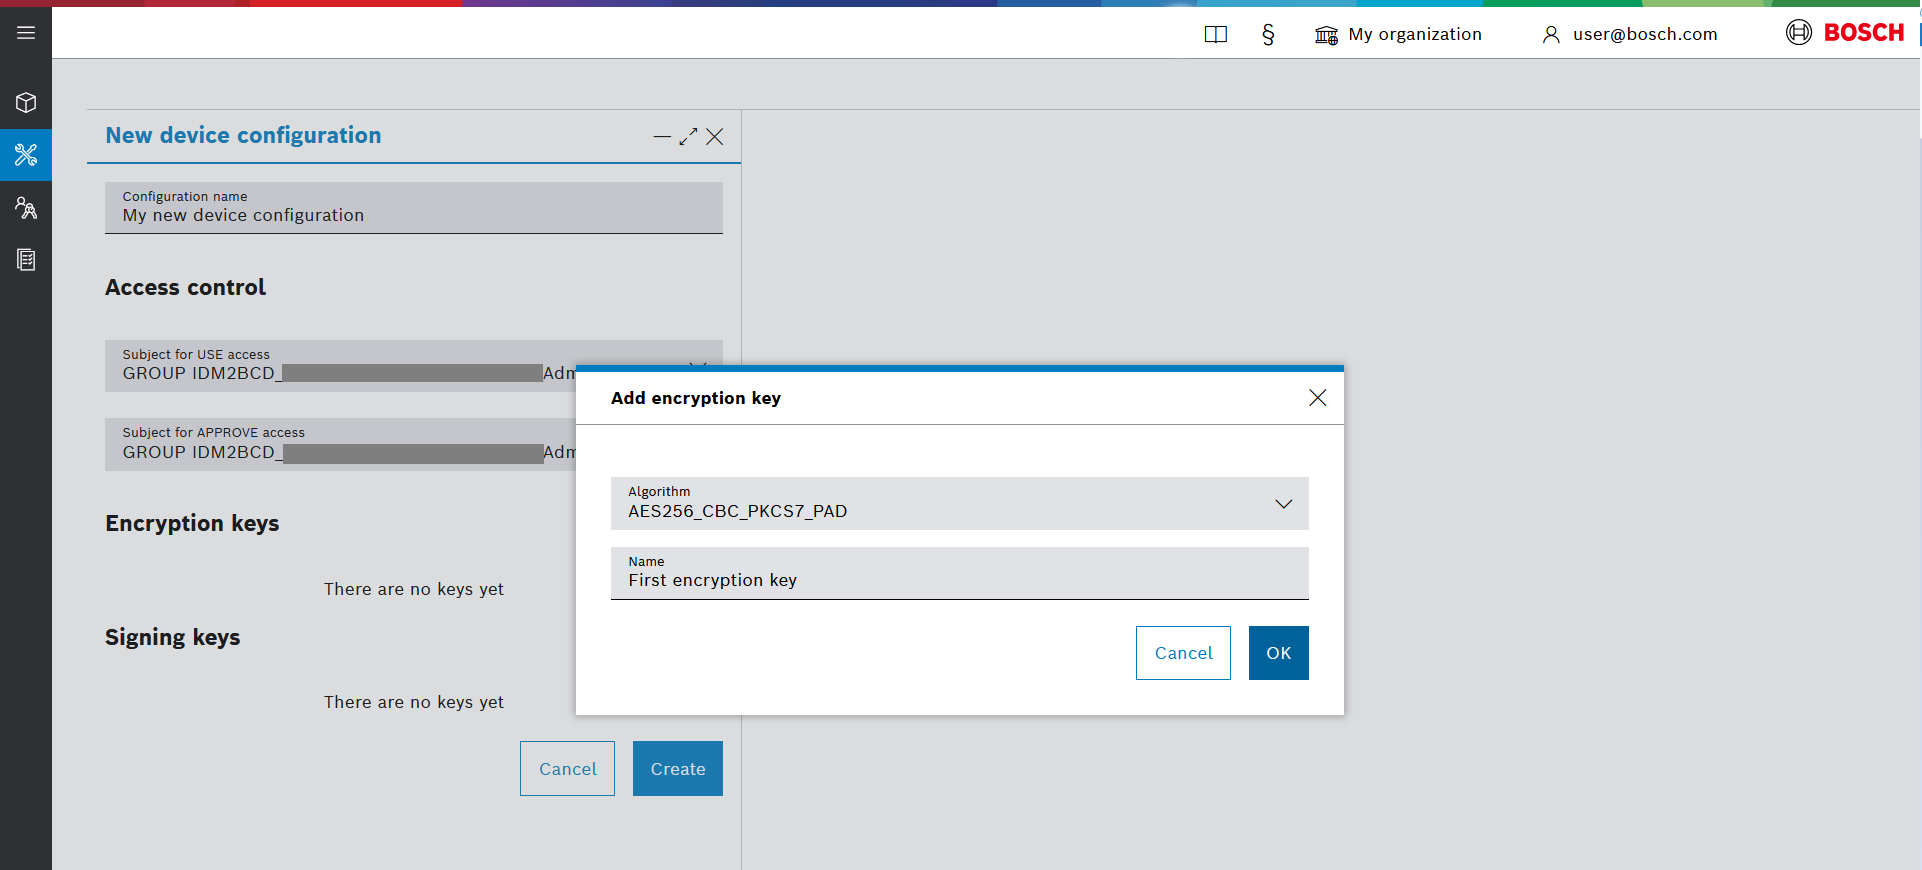
Task: Select the crossed tools configuration icon
Action: tap(26, 155)
